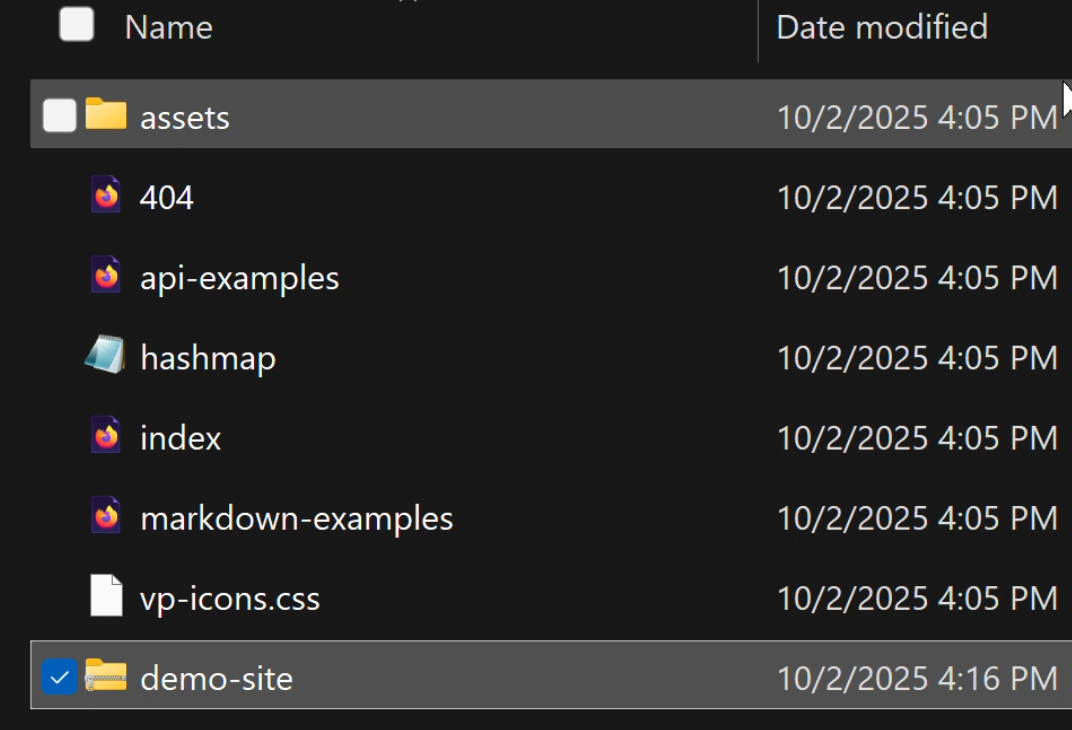
Task: Check the box next to assets
Action: tap(60, 116)
